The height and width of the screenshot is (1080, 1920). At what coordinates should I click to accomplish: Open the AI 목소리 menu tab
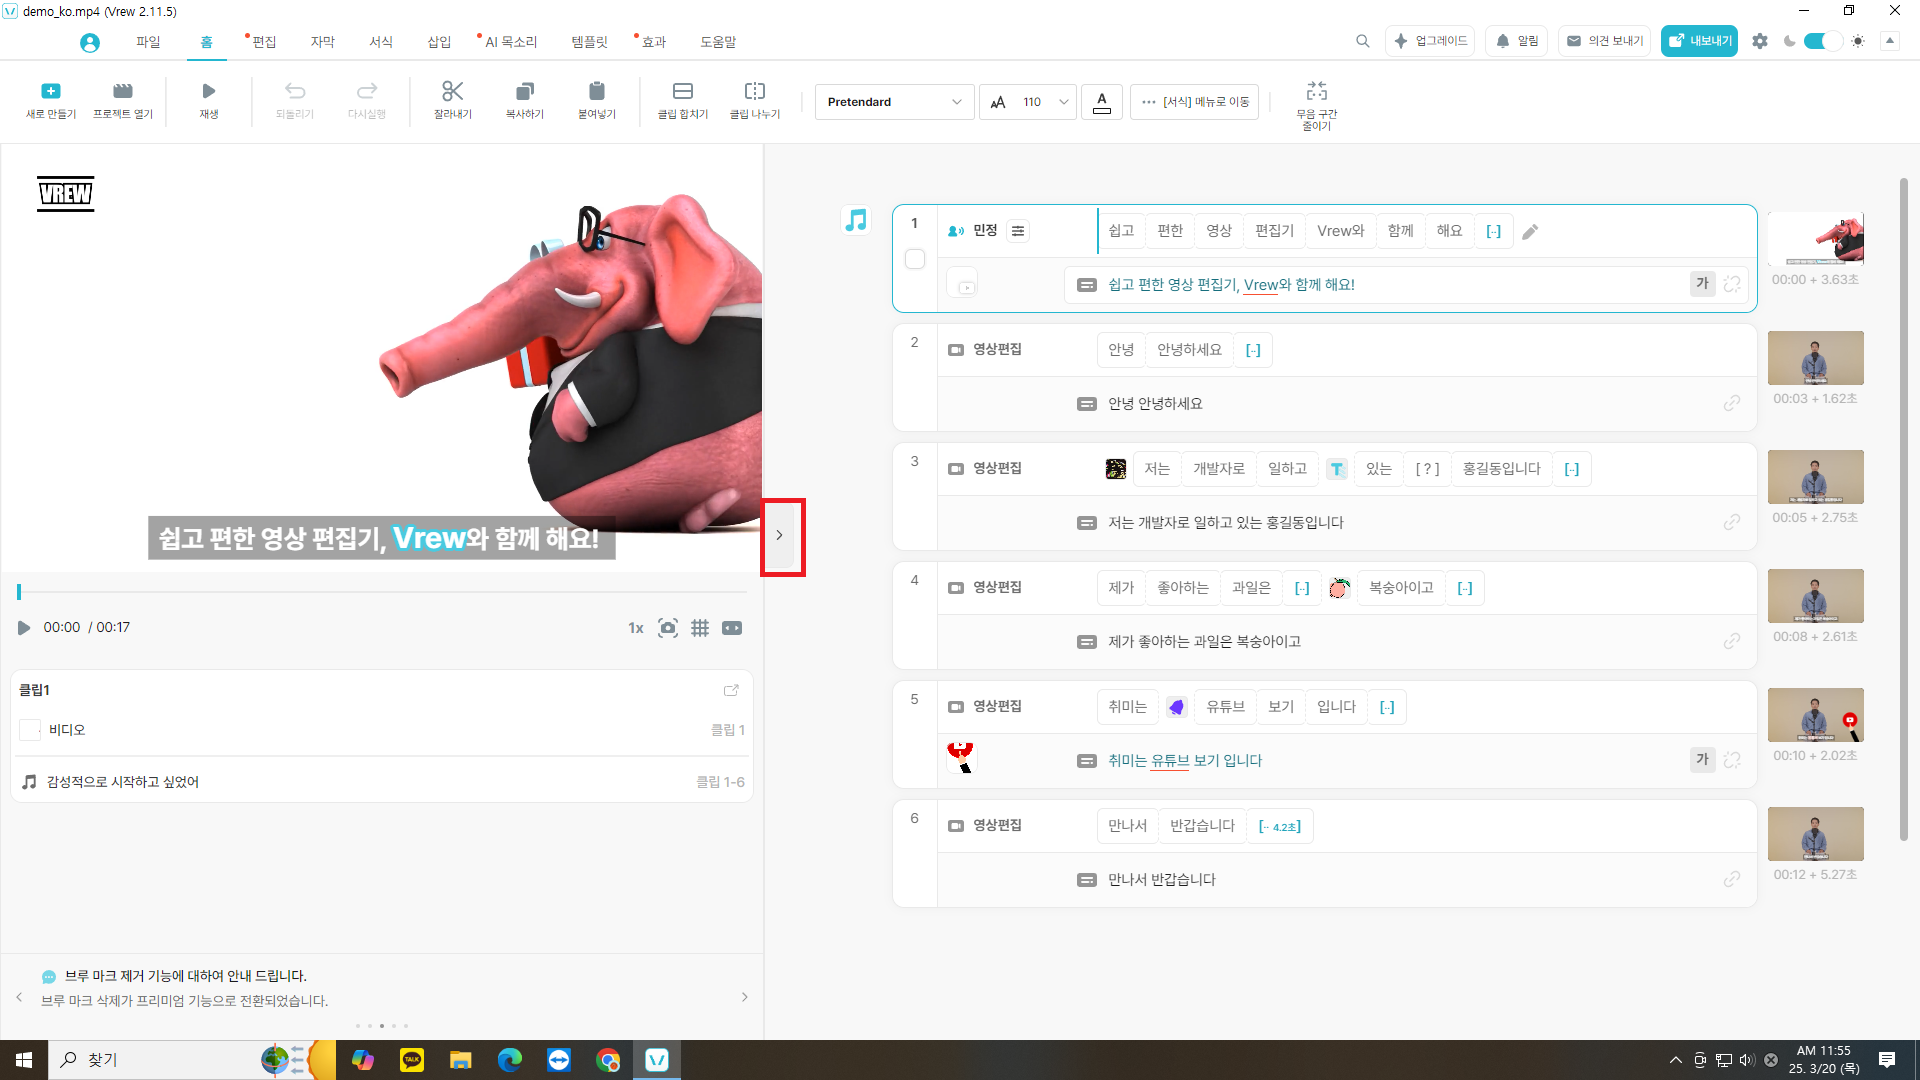click(x=510, y=42)
